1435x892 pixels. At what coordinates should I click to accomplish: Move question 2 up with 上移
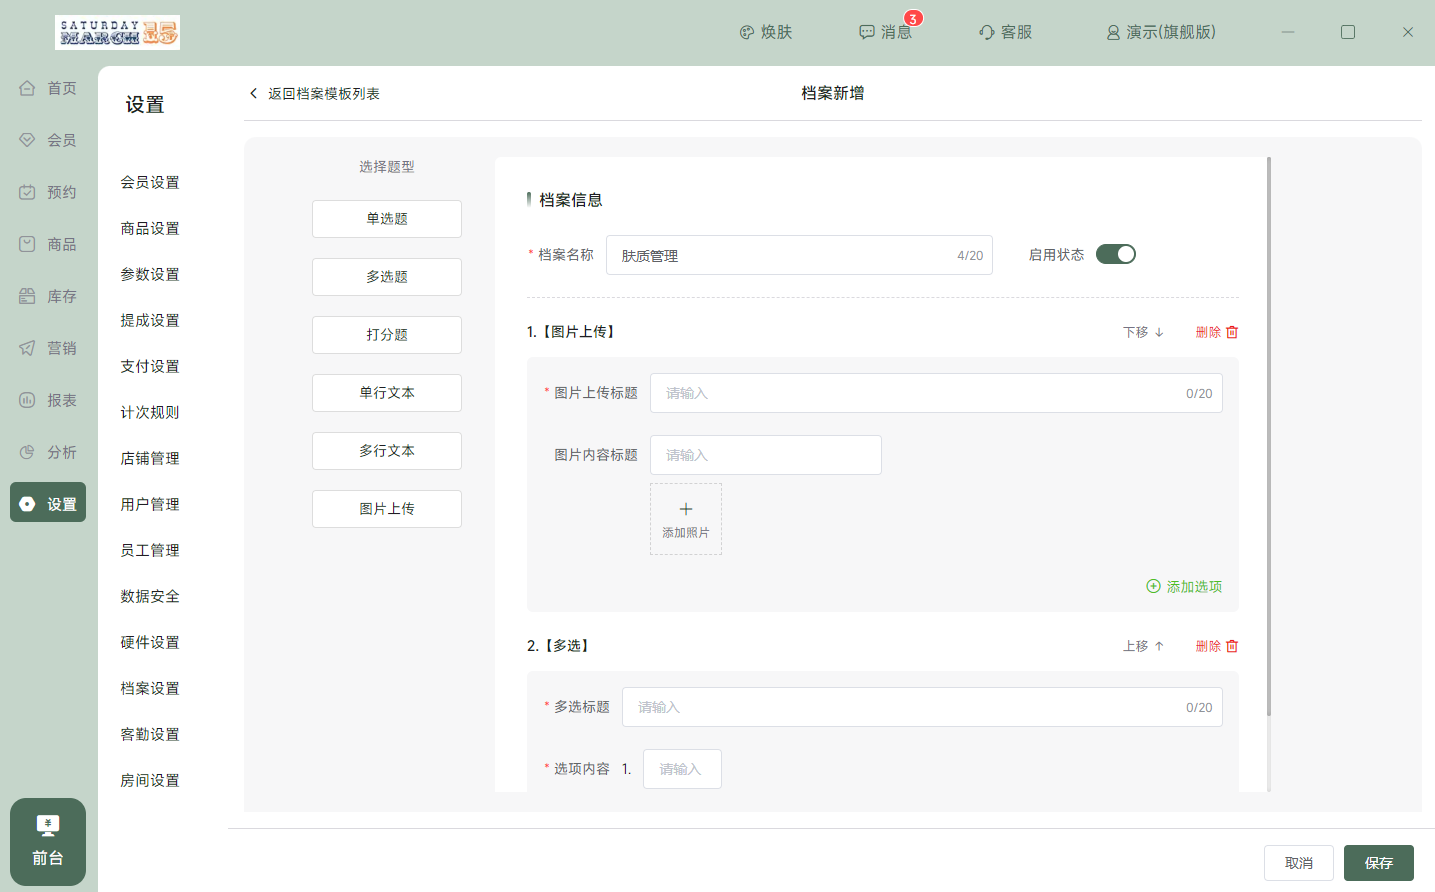(1143, 646)
